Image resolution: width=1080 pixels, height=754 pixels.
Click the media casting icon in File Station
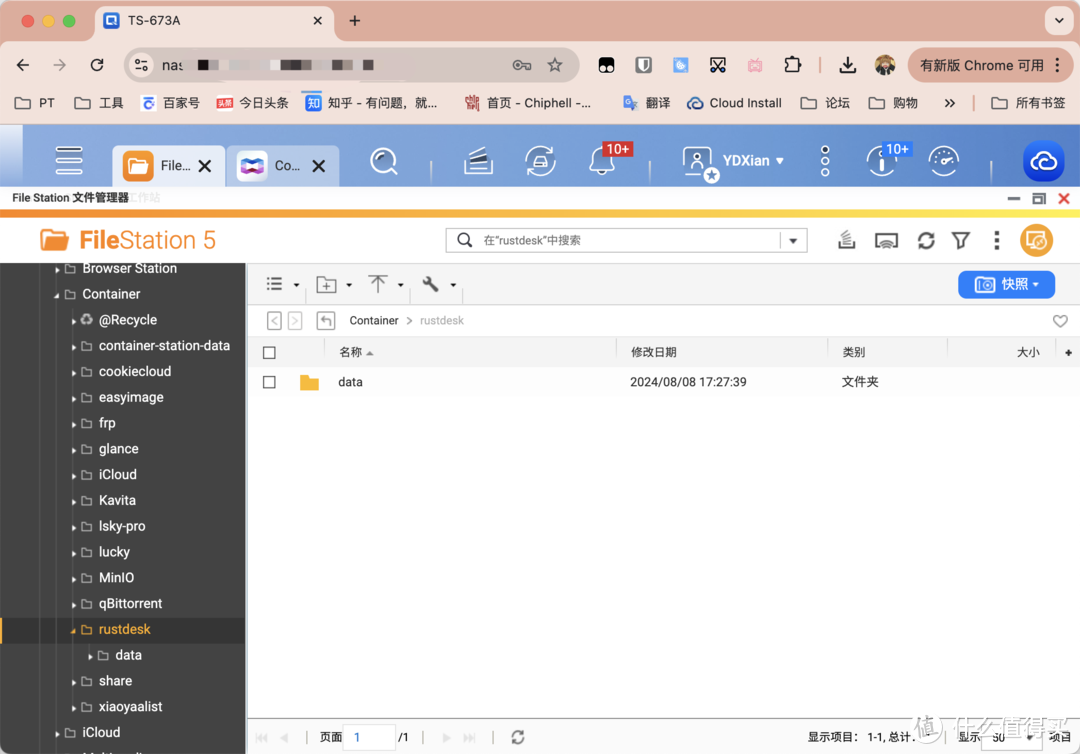(886, 240)
